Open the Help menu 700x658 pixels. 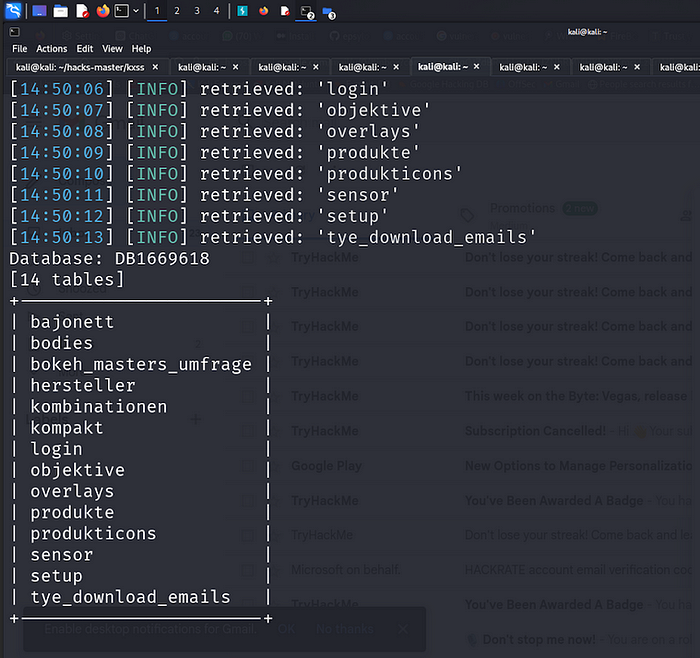pyautogui.click(x=141, y=49)
